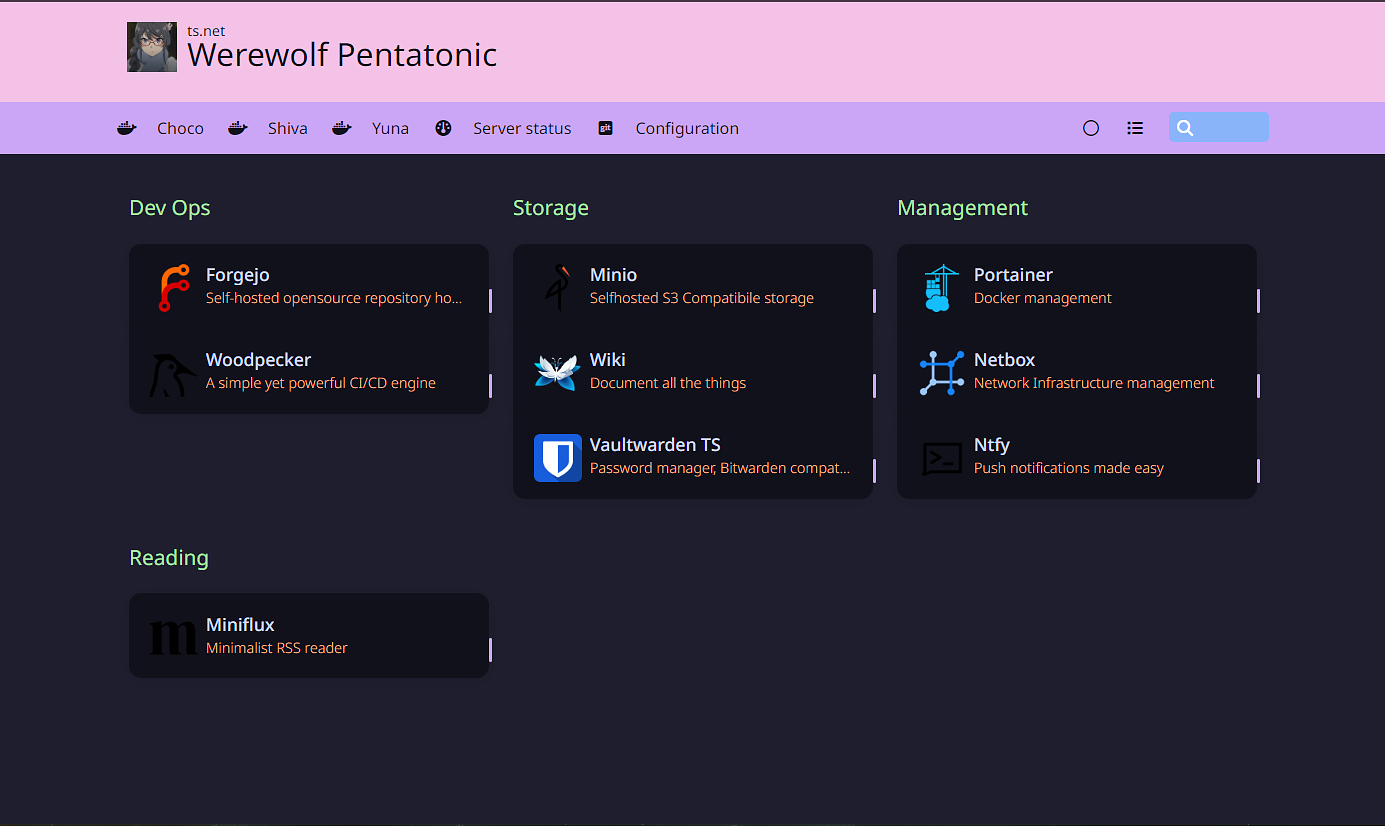Click the Minio flamingo icon

click(558, 287)
